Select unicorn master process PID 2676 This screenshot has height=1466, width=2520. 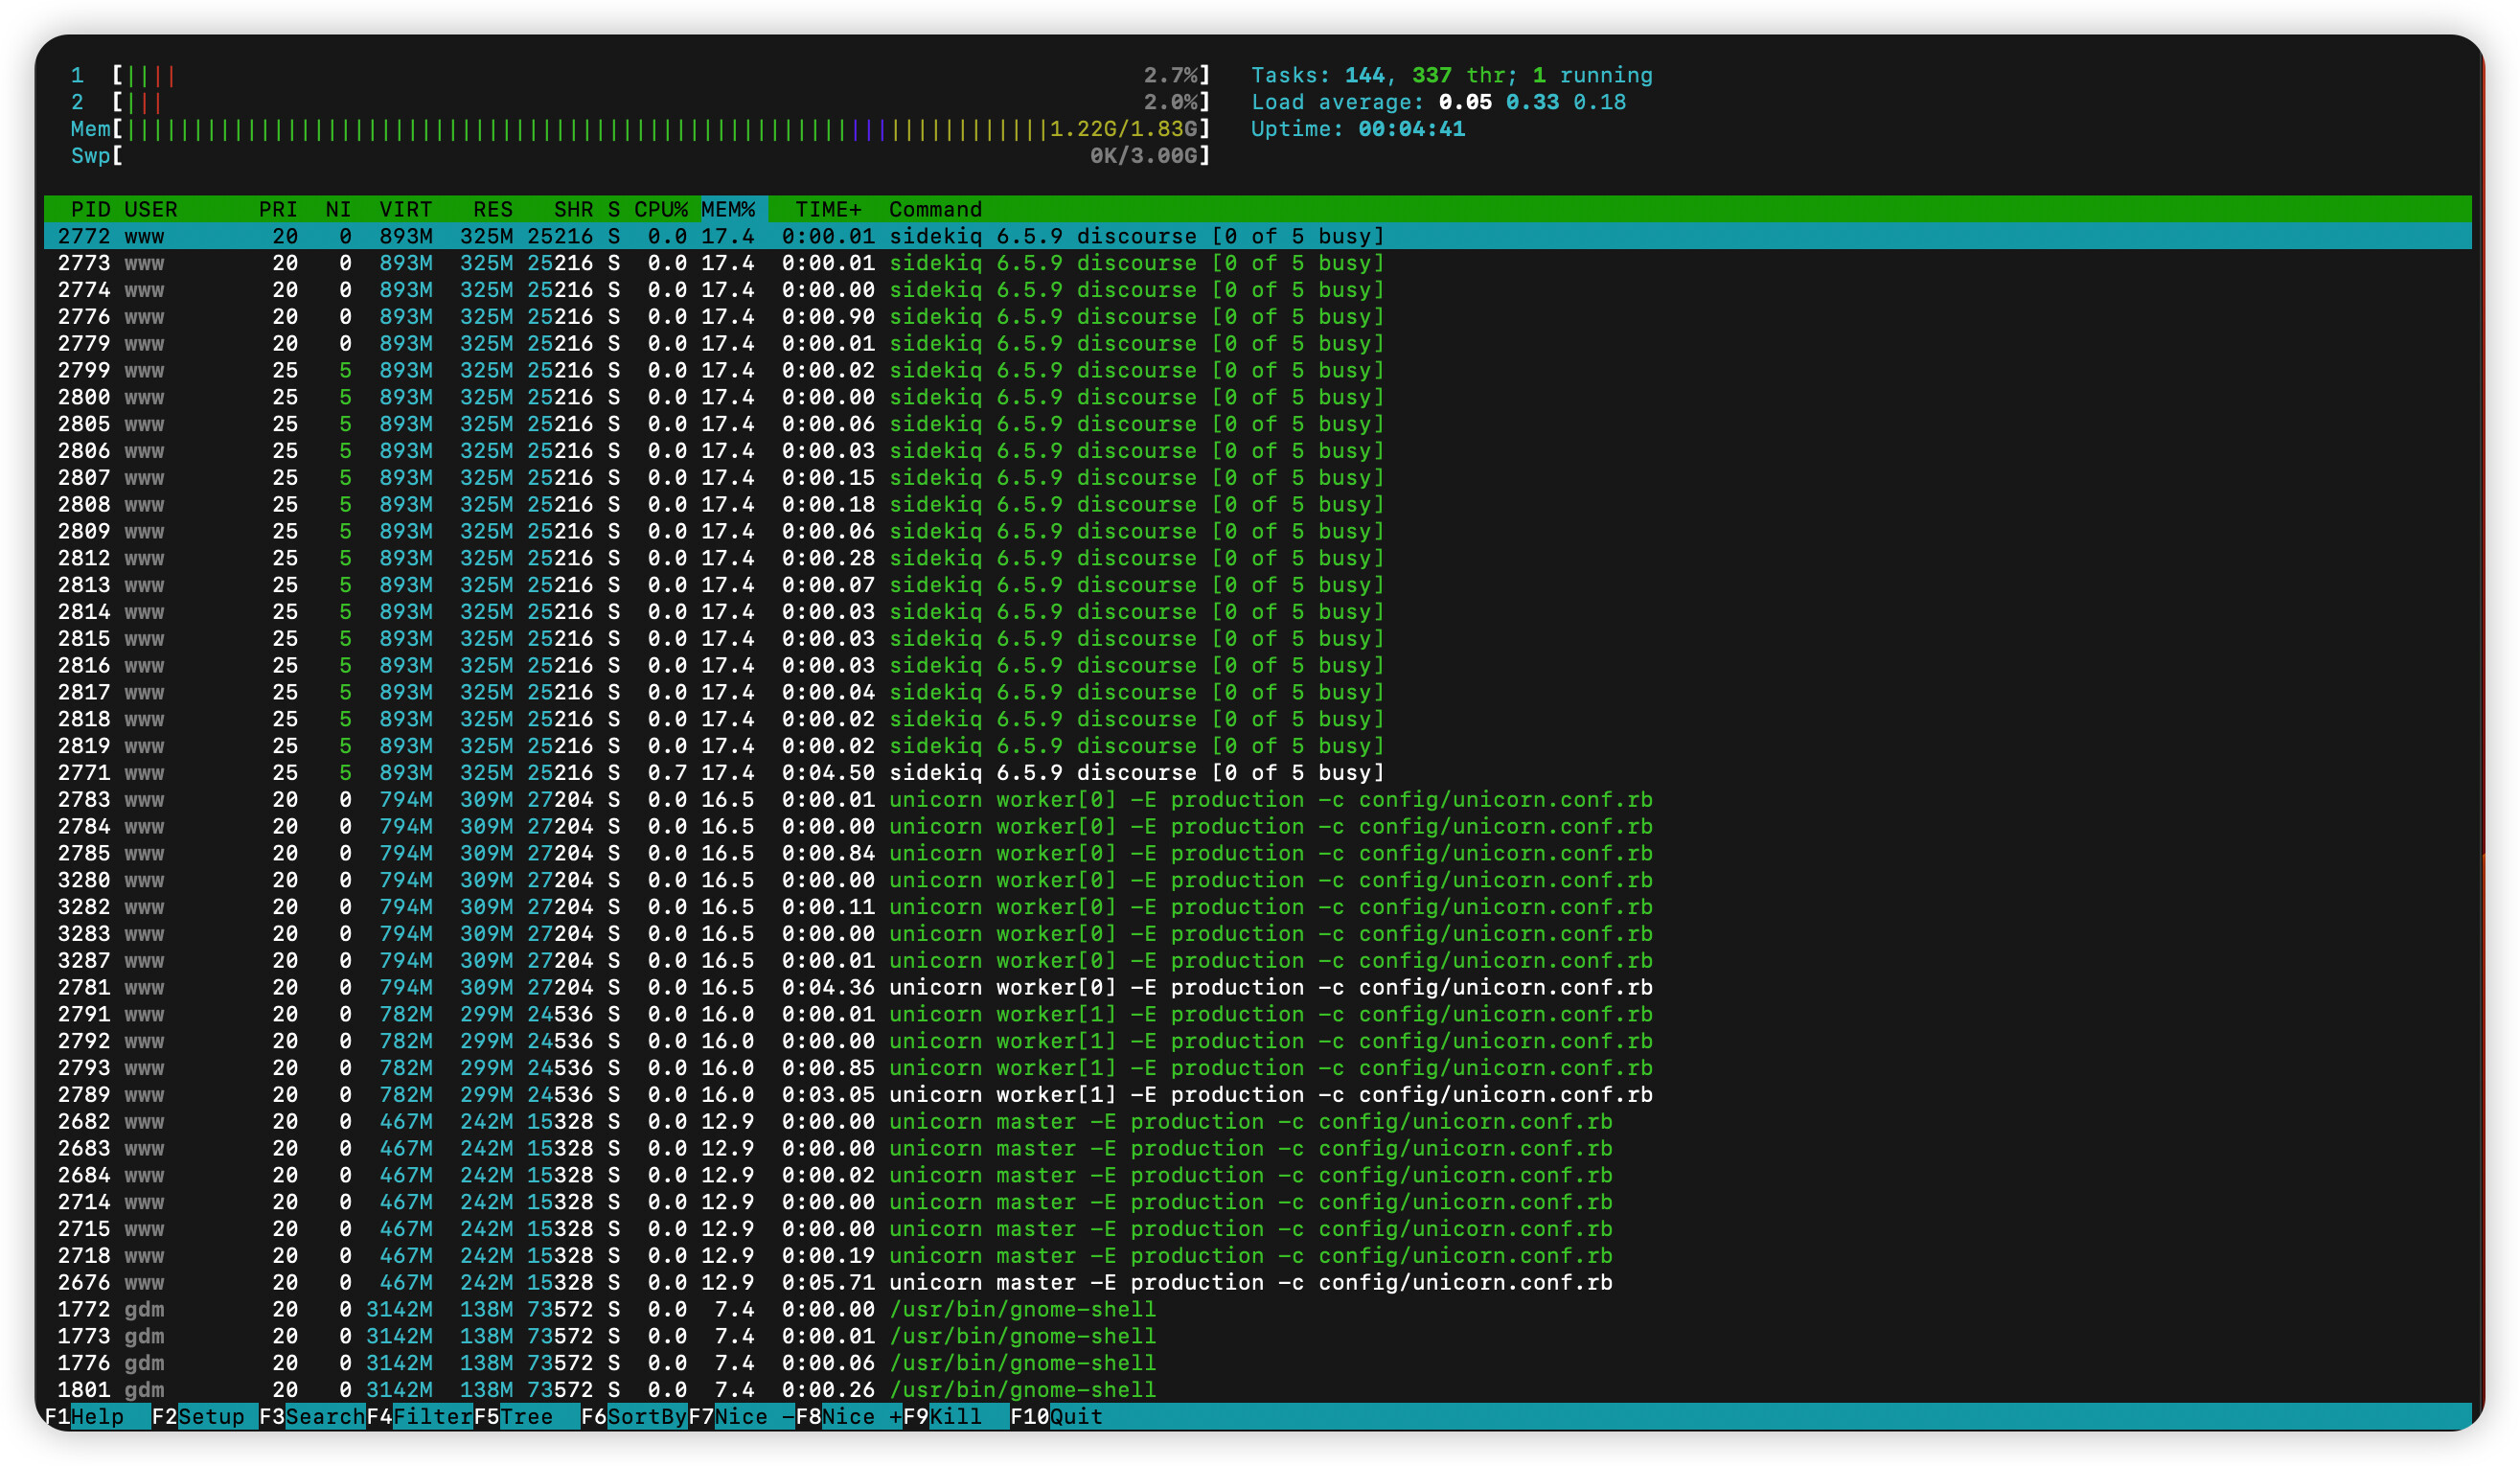[x=1258, y=1282]
